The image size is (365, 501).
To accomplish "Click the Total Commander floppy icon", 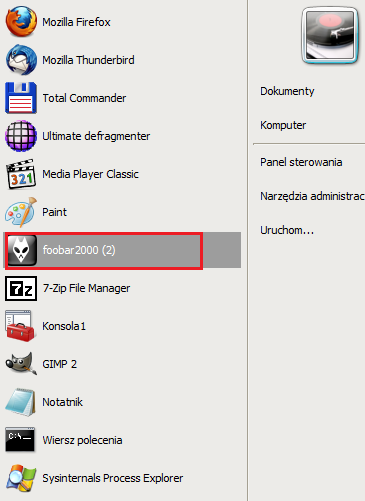I will coord(21,98).
